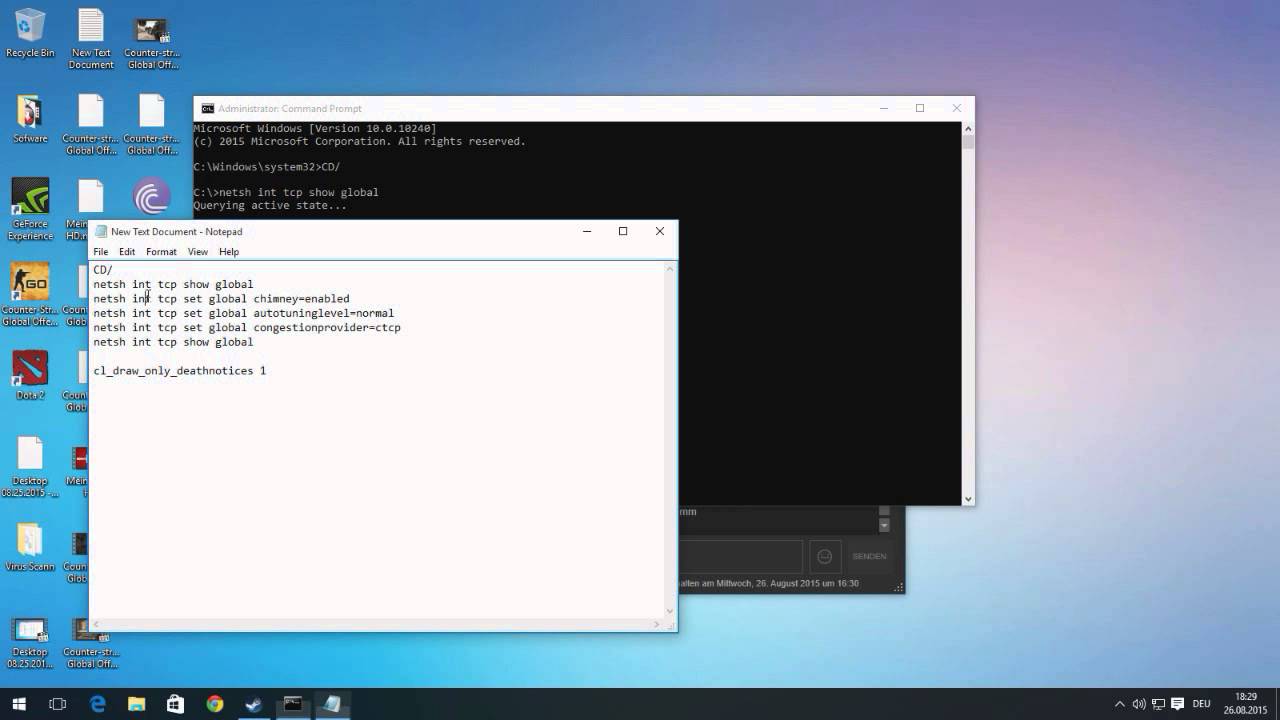The width and height of the screenshot is (1280, 720).
Task: Click Command Prompt title bar icon
Action: tap(208, 108)
